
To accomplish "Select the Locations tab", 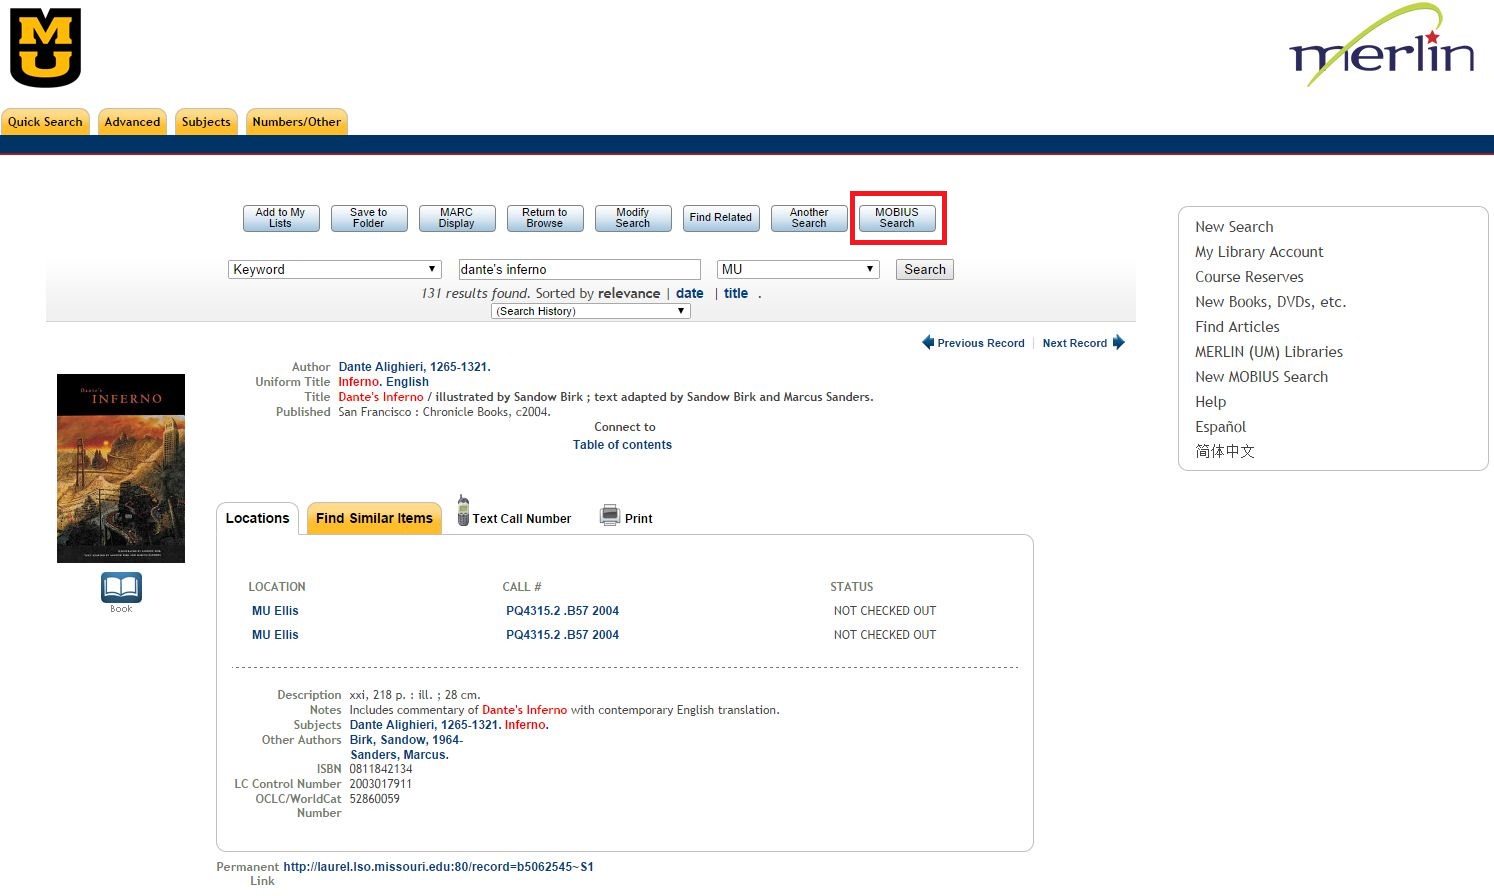I will tap(257, 518).
